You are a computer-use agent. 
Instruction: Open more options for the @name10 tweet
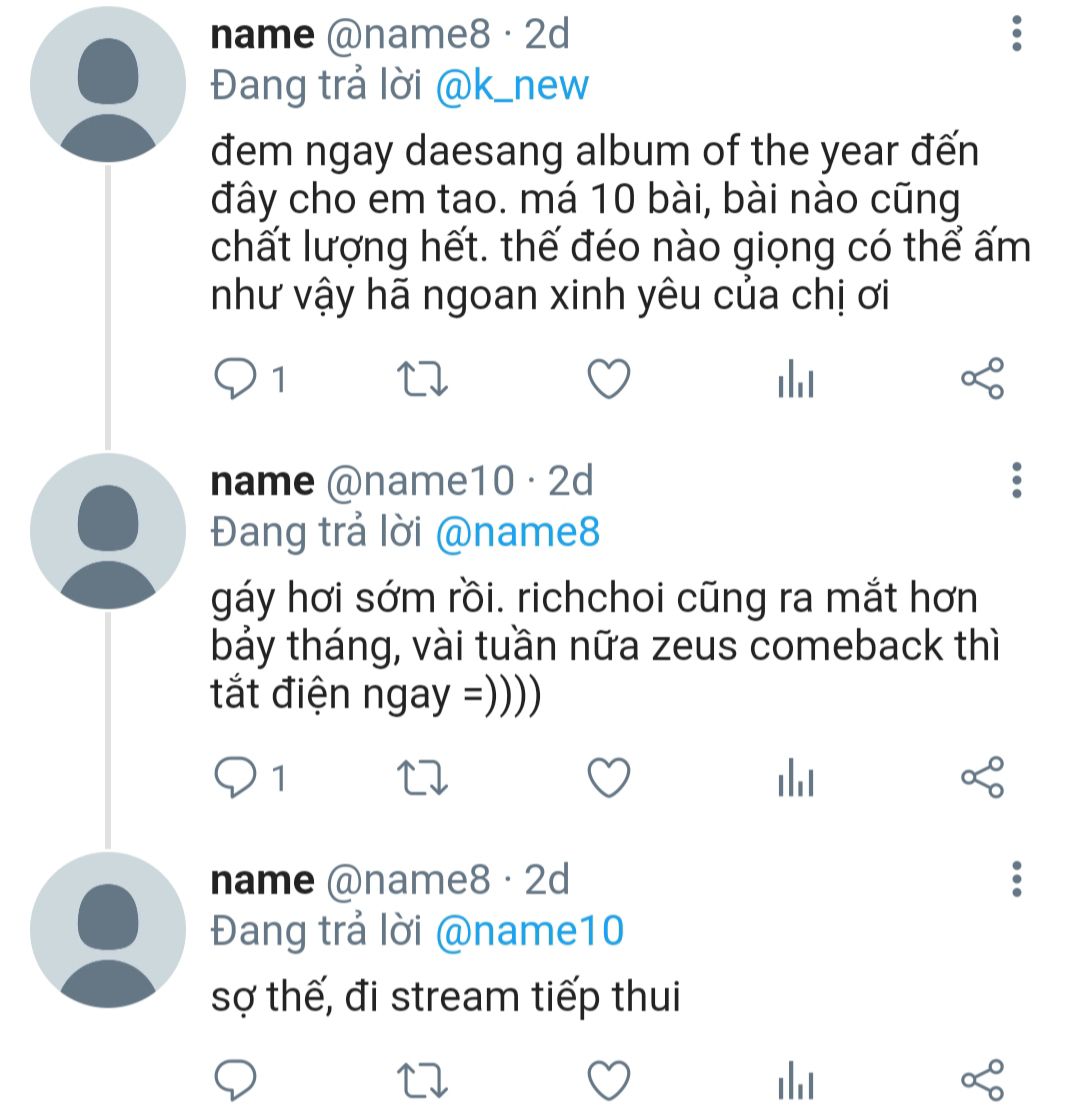pyautogui.click(x=1016, y=480)
